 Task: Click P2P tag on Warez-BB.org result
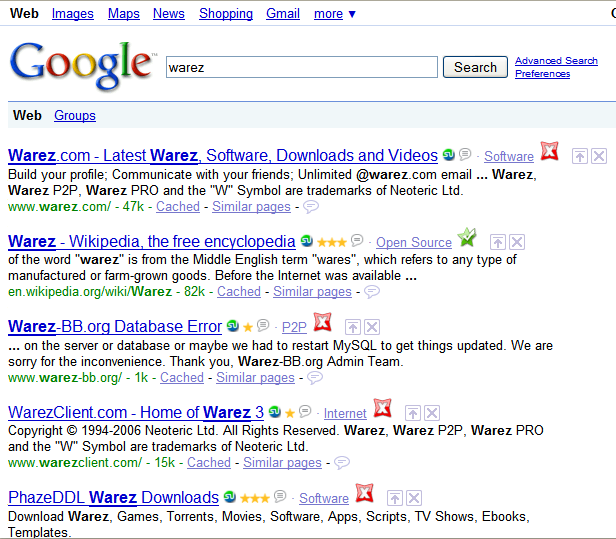pos(294,327)
